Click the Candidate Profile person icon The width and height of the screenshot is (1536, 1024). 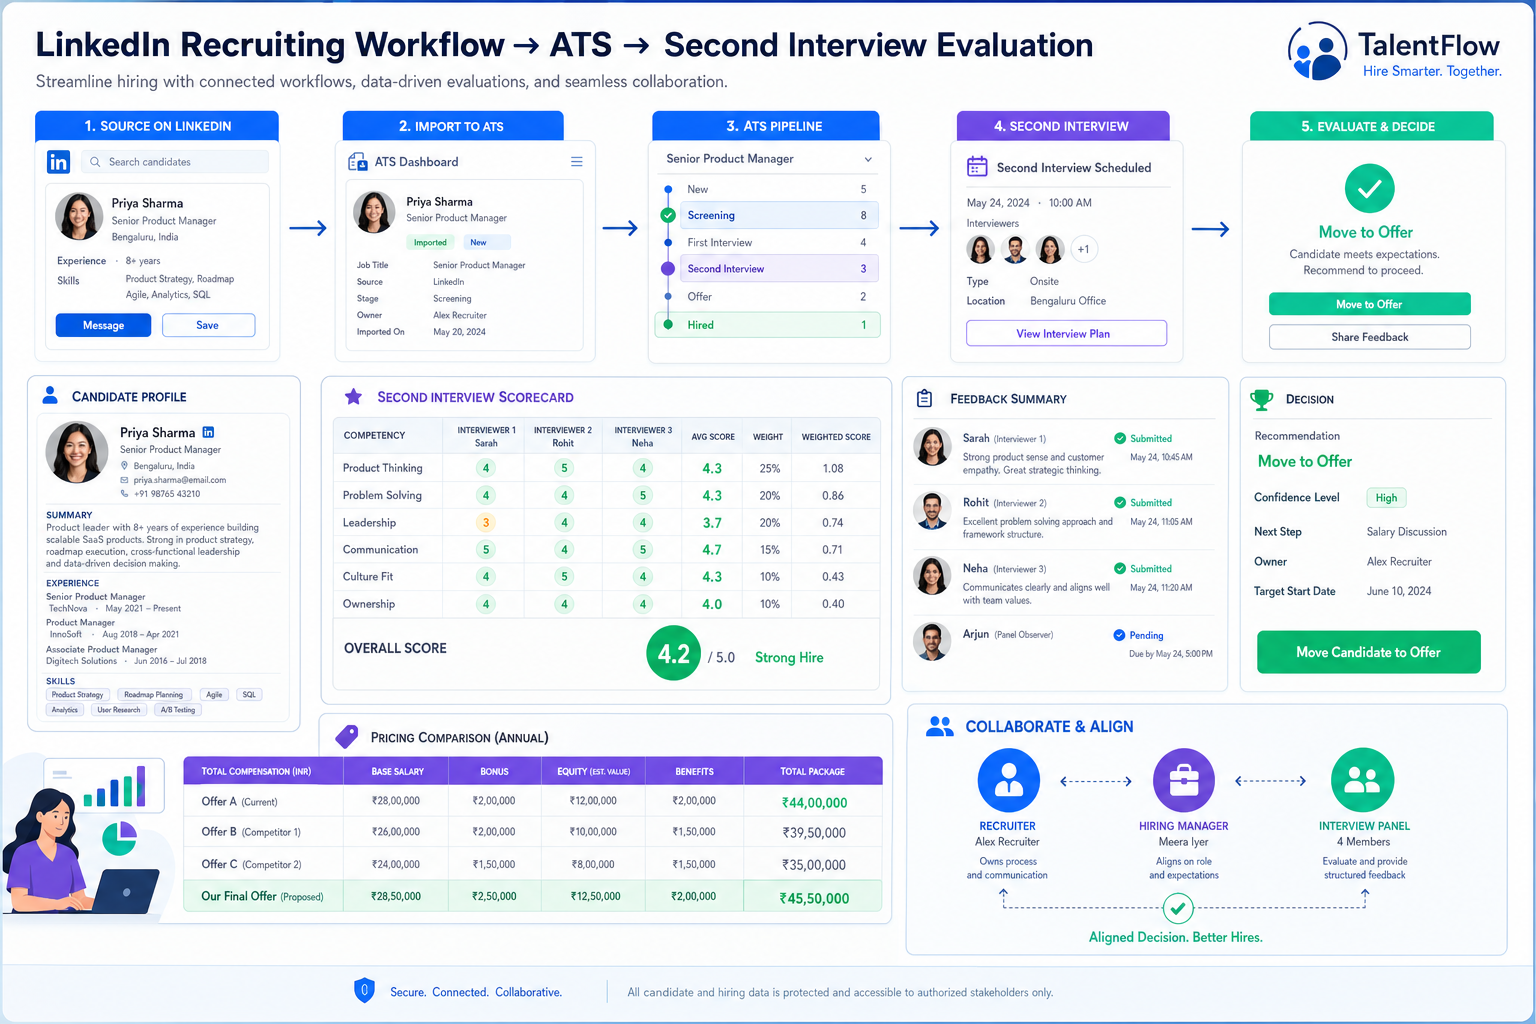pyautogui.click(x=50, y=396)
